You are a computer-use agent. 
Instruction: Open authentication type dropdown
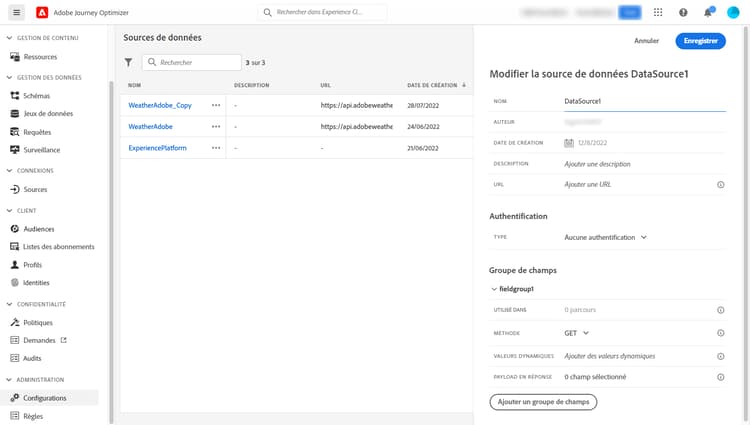(x=606, y=237)
